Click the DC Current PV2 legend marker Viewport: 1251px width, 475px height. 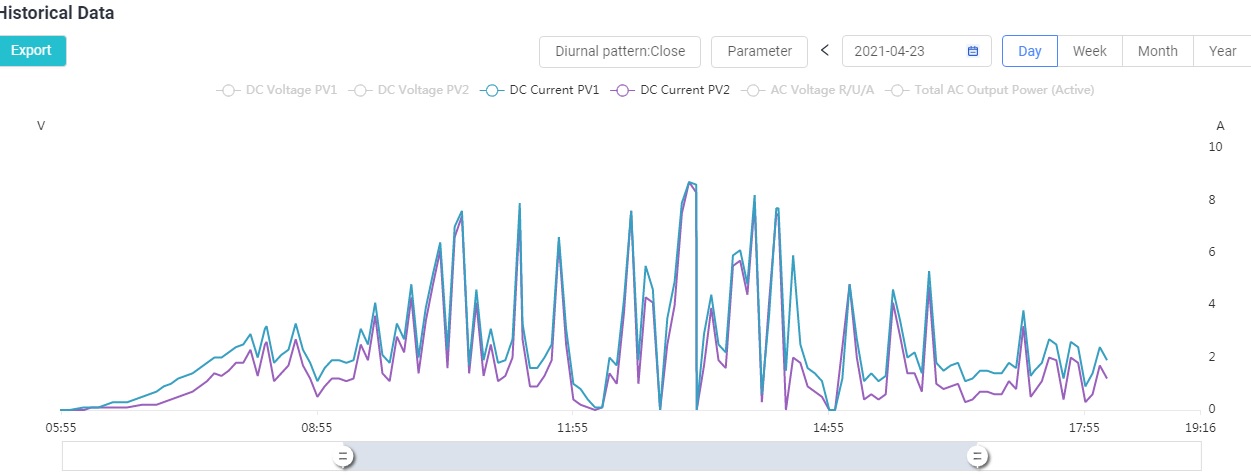pos(623,90)
